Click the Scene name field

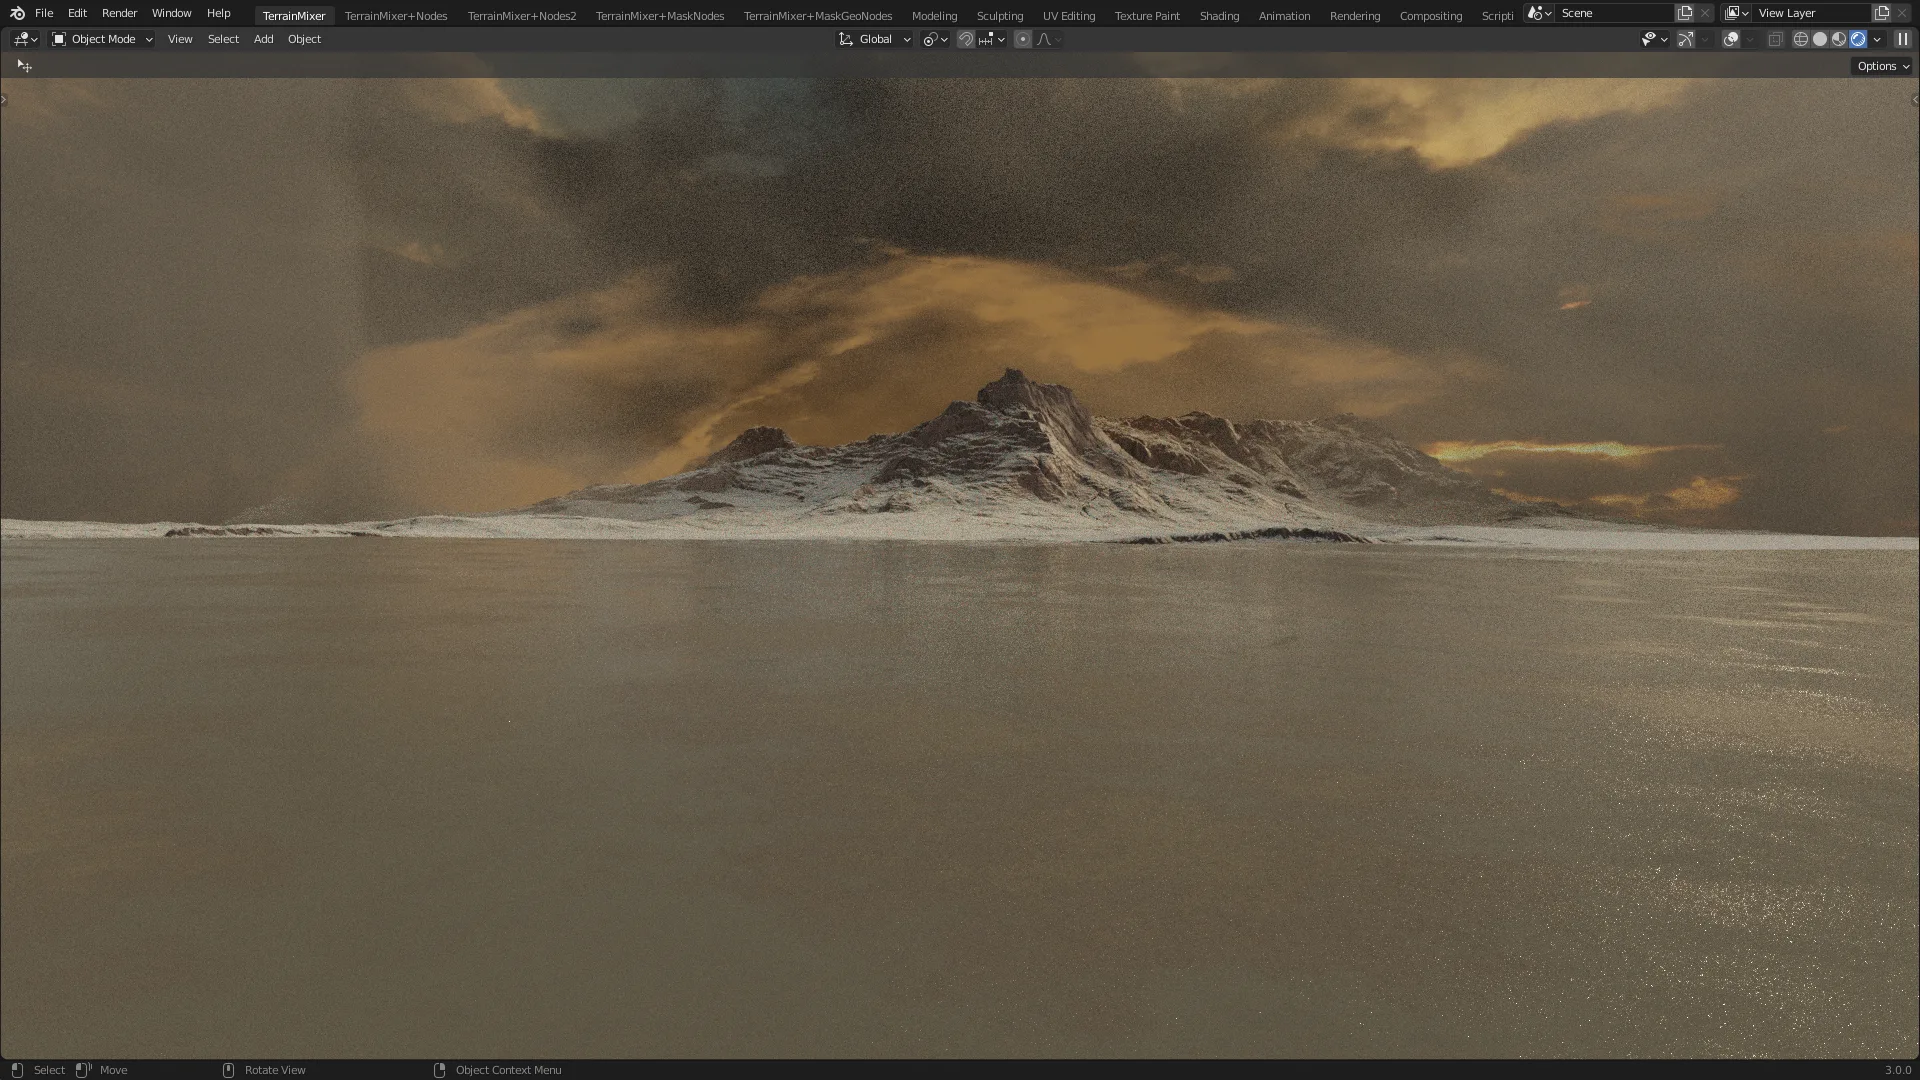[x=1615, y=13]
